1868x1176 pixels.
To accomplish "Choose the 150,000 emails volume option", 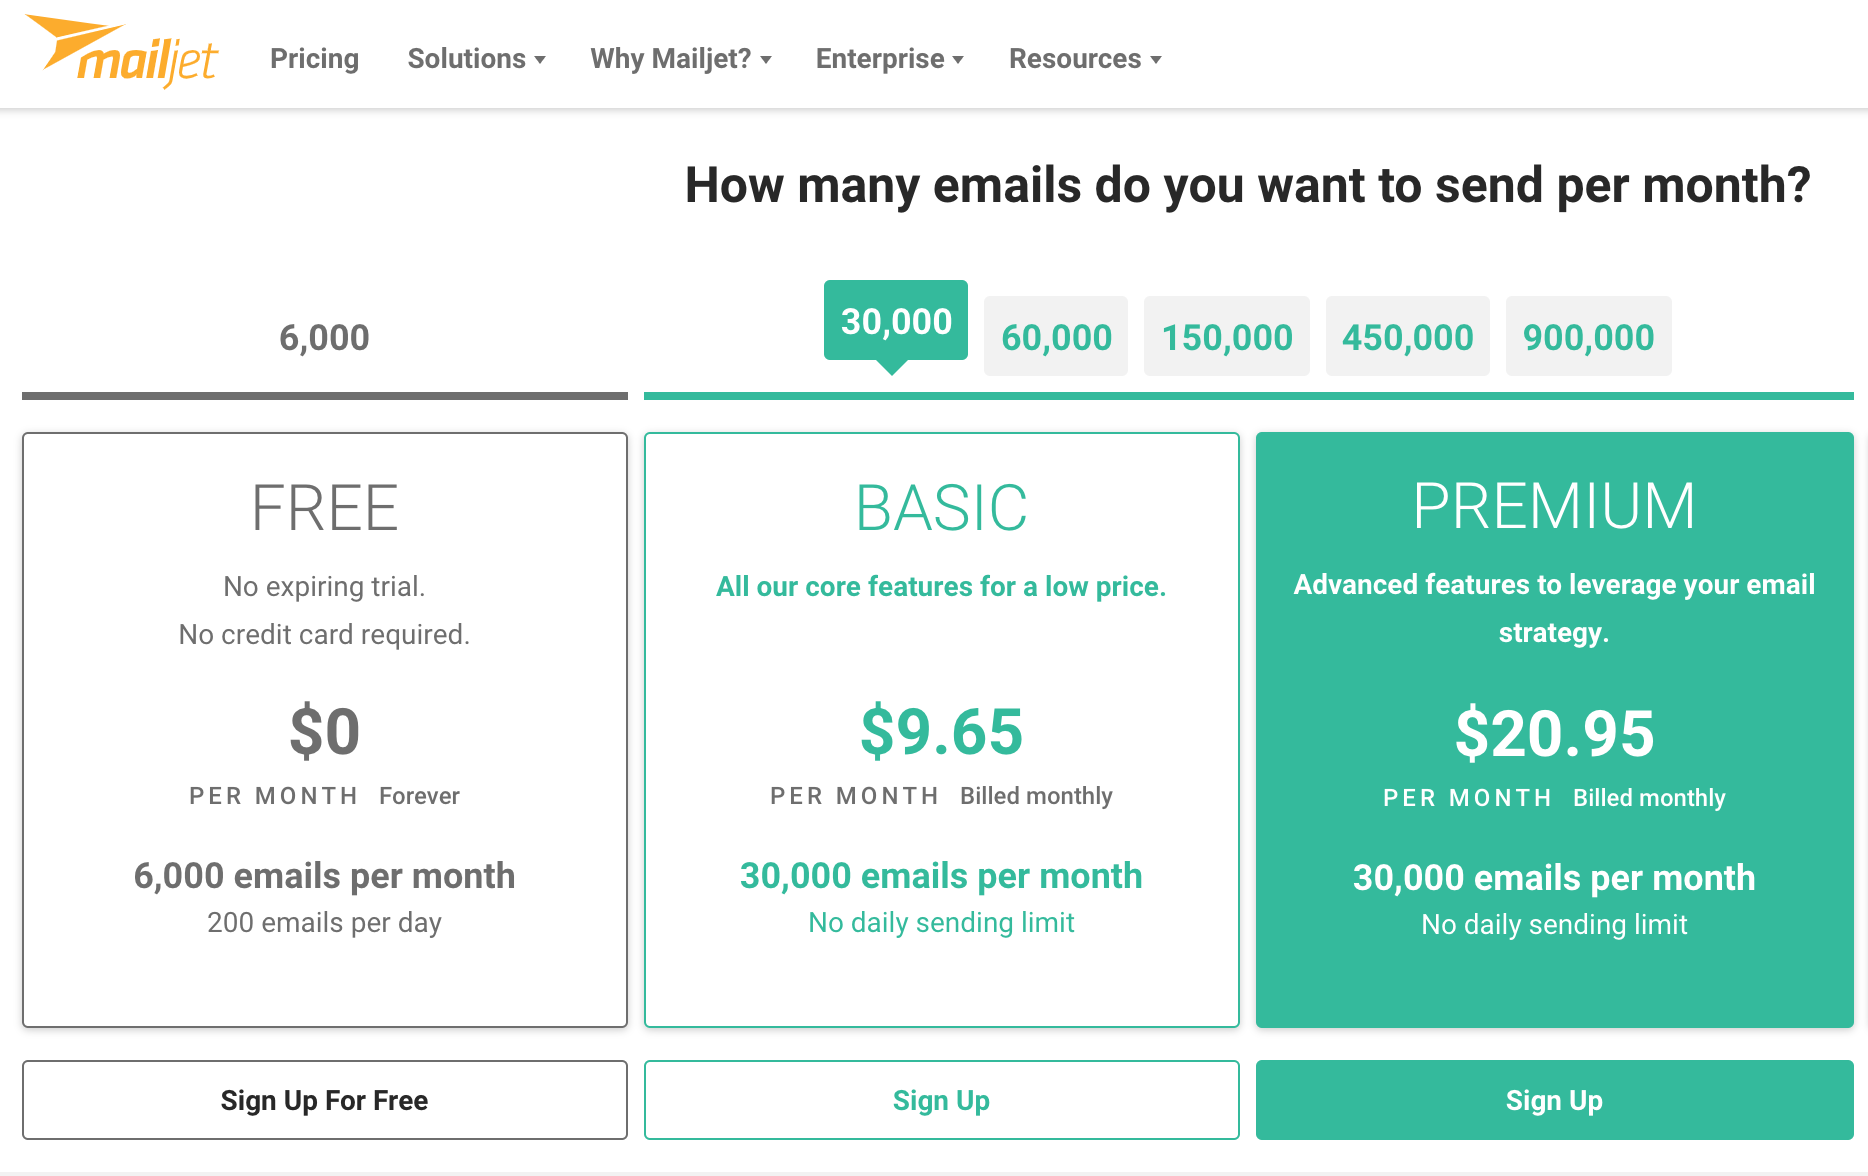I will (1227, 337).
